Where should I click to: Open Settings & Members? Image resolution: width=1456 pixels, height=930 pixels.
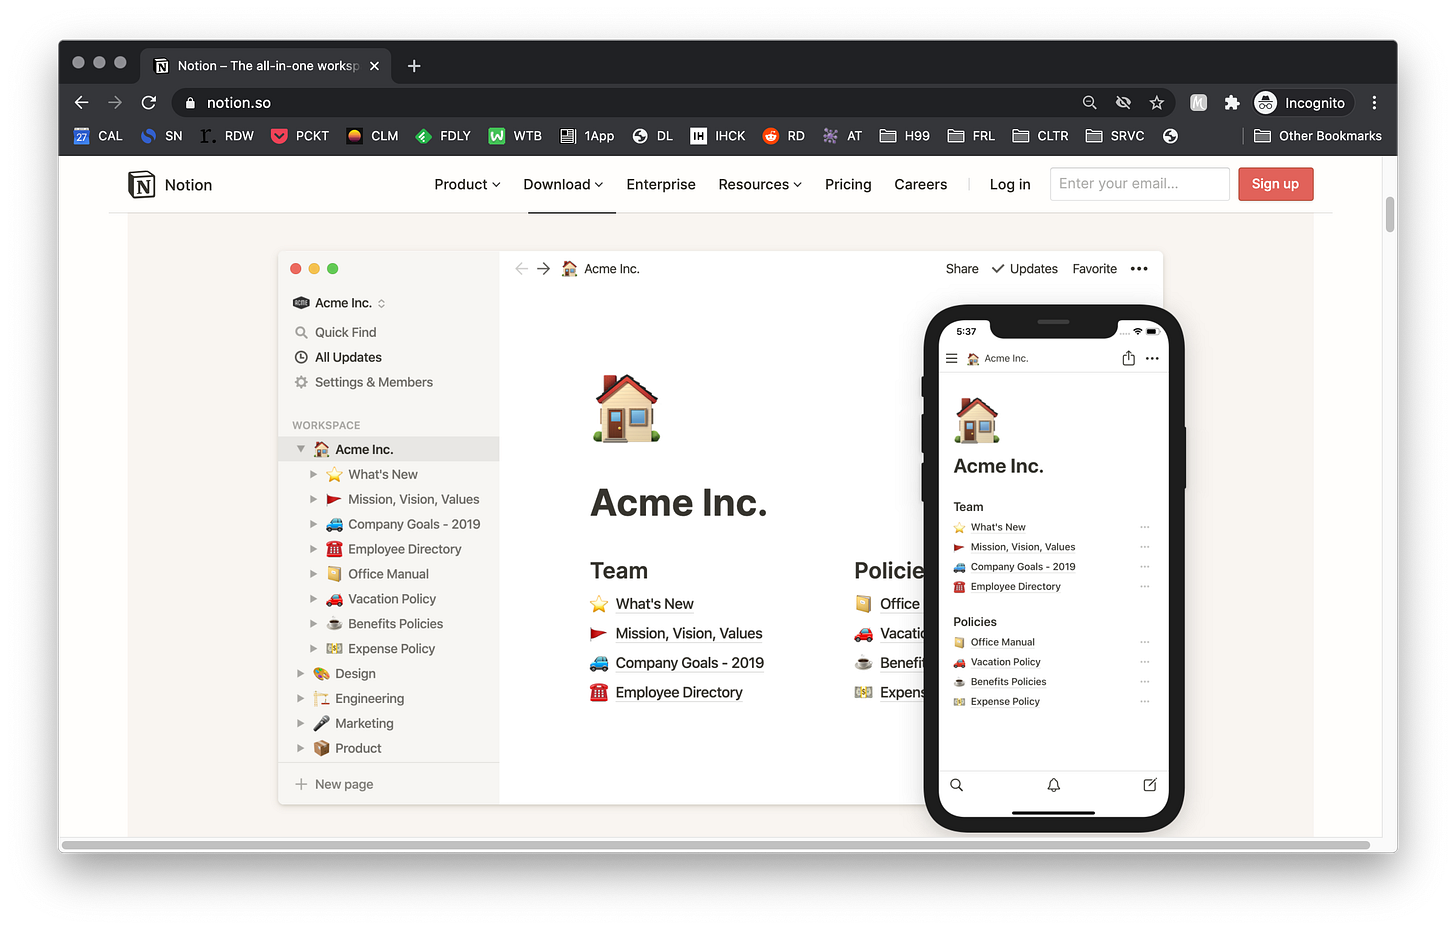pos(363,382)
